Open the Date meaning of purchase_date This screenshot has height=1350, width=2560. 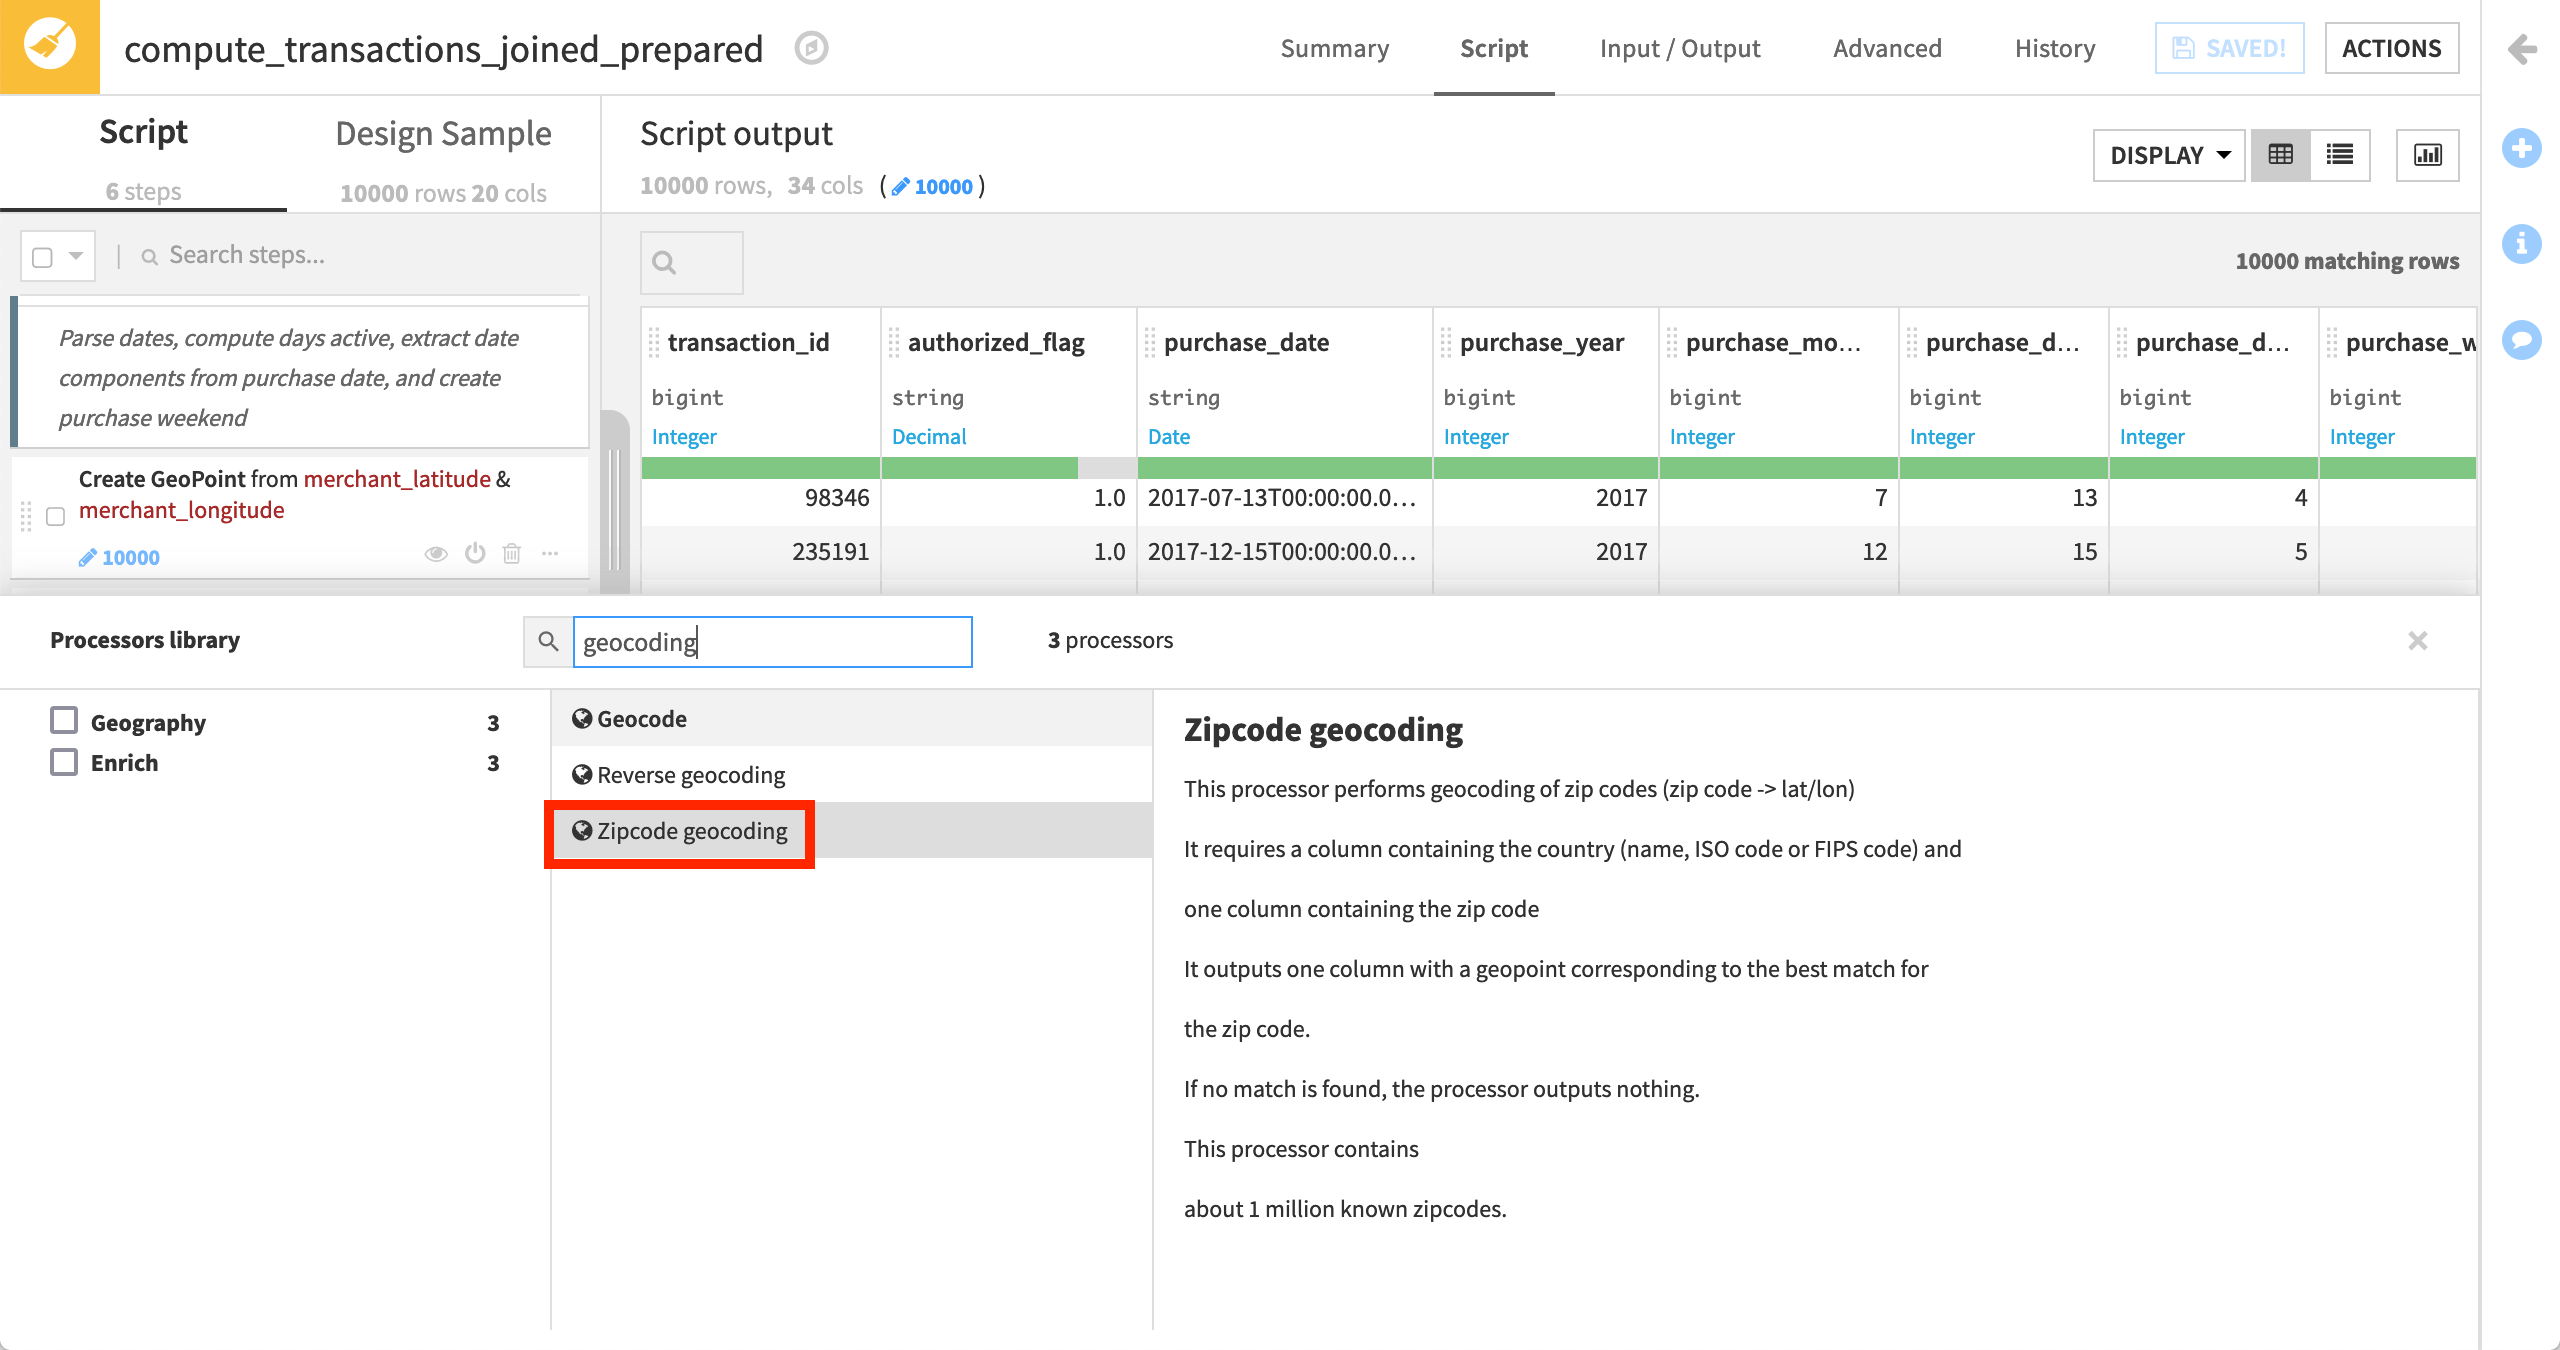click(x=1169, y=437)
